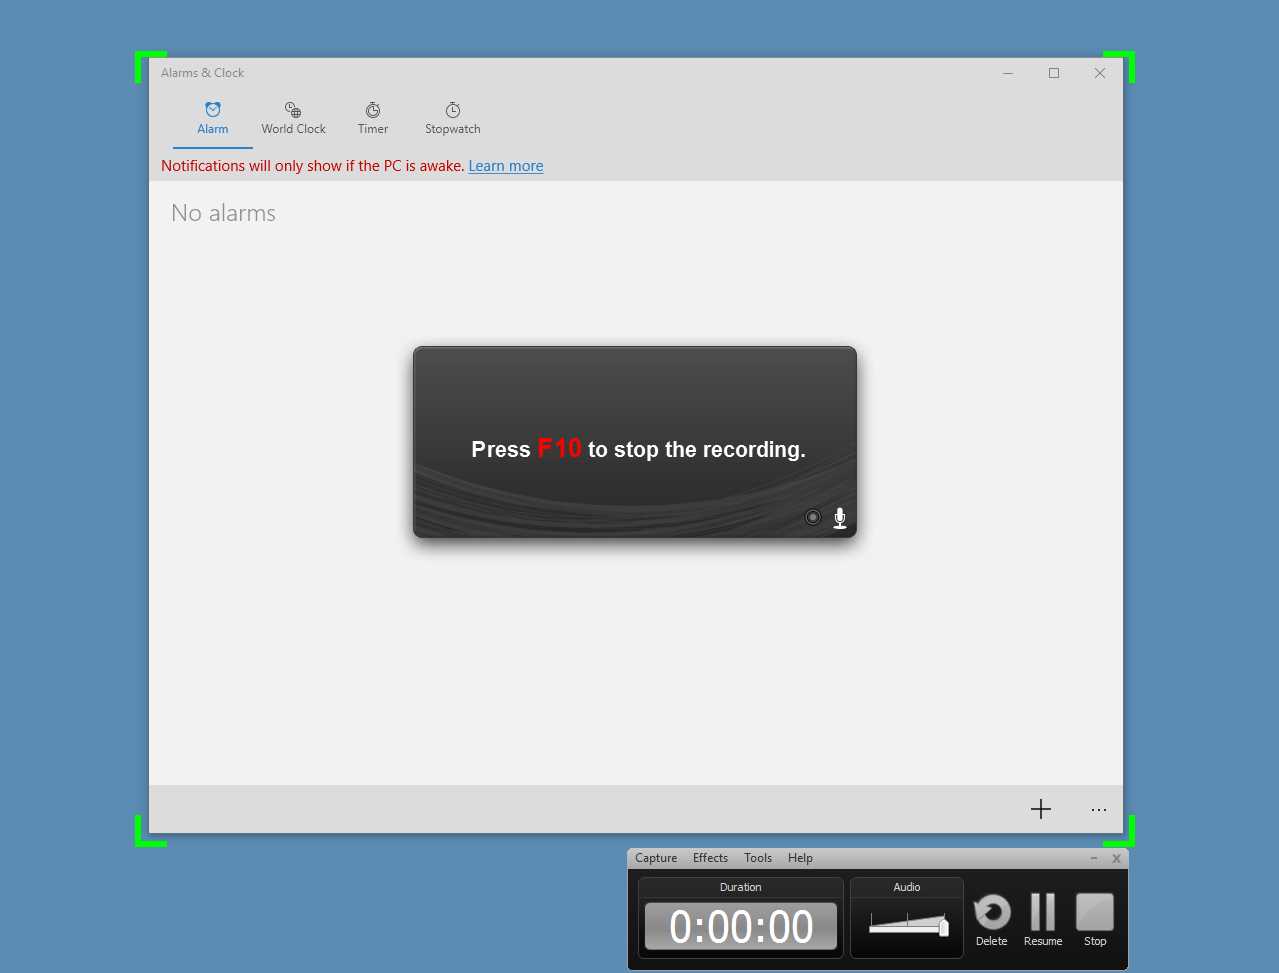
Task: Click the Duration timer display
Action: (x=740, y=926)
